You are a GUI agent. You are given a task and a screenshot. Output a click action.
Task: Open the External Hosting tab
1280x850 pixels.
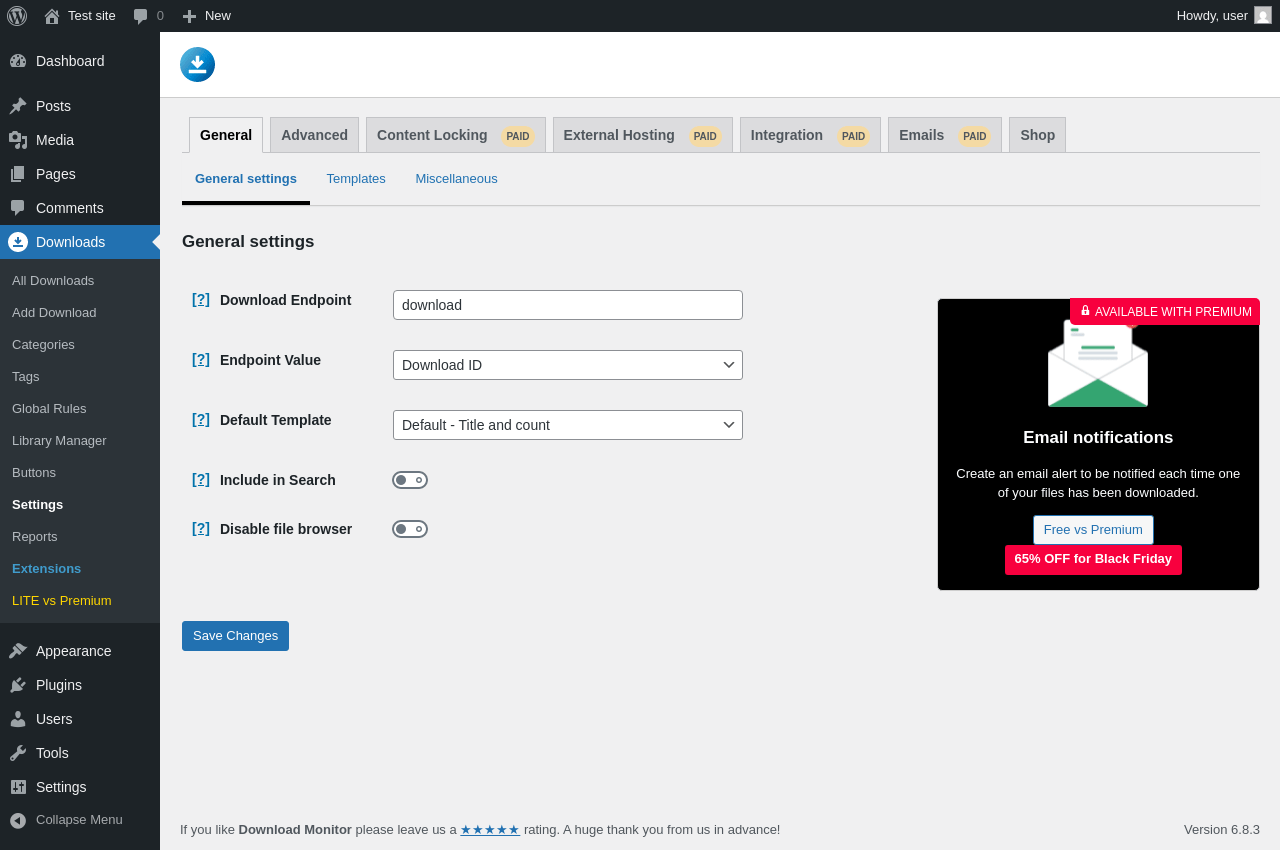click(643, 135)
